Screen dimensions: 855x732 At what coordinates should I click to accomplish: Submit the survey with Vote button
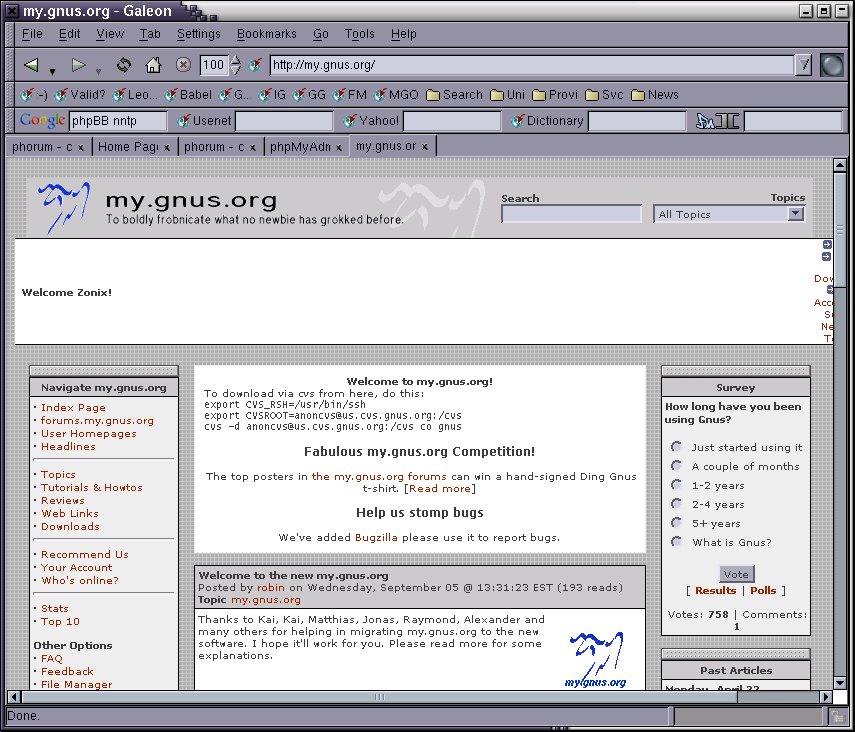tap(736, 574)
